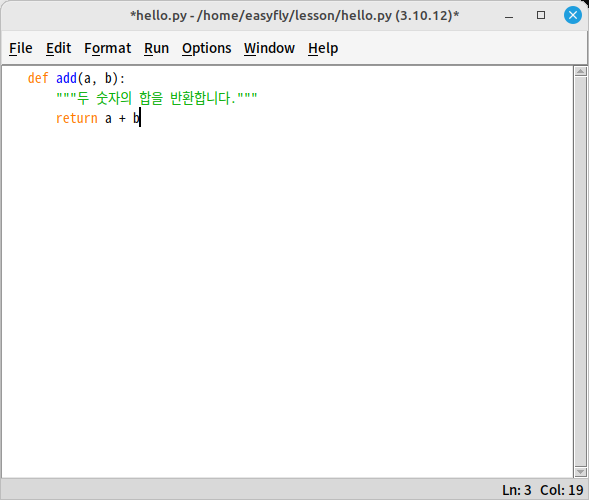The image size is (589, 500).
Task: Click the scrollbar down arrow
Action: pos(580,472)
